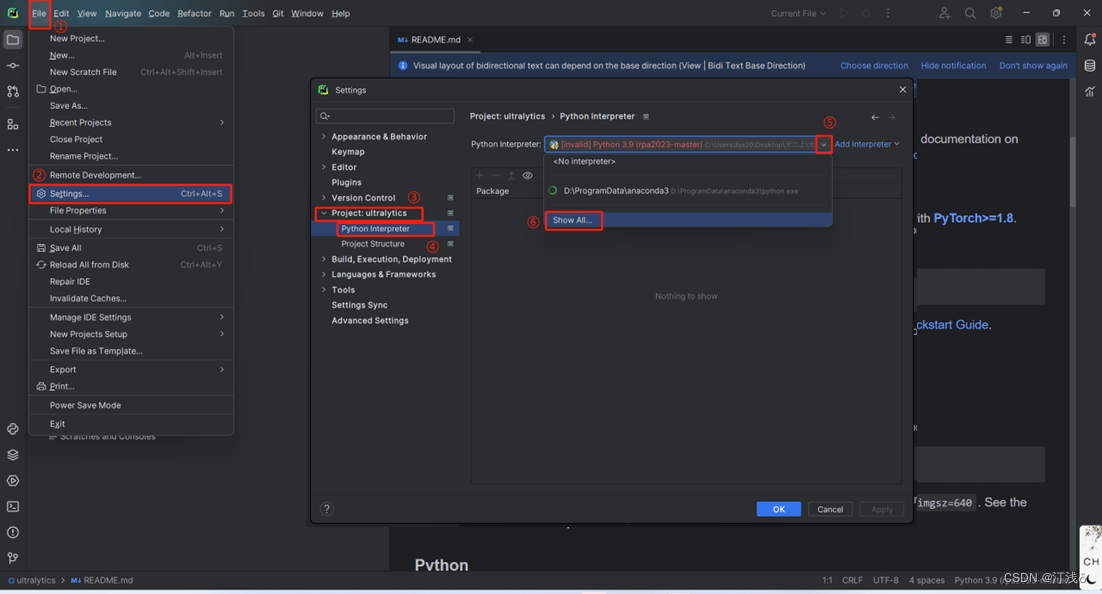Select the D:\ProgramData\anaconda3 interpreter
This screenshot has height=594, width=1102.
click(x=688, y=191)
